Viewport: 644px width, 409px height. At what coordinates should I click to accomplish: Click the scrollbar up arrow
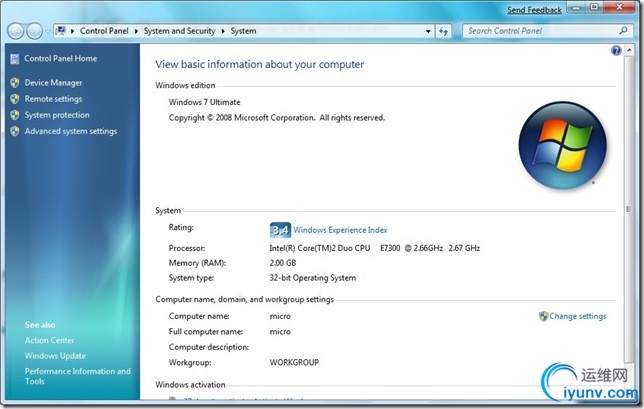click(629, 51)
